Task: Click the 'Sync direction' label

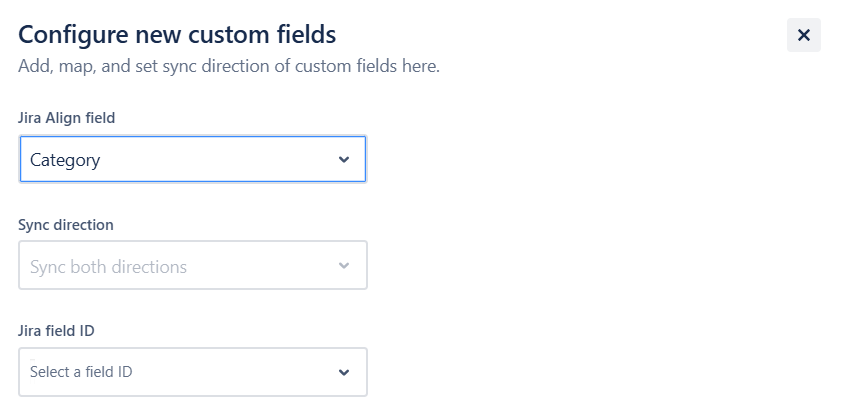Action: (x=66, y=225)
